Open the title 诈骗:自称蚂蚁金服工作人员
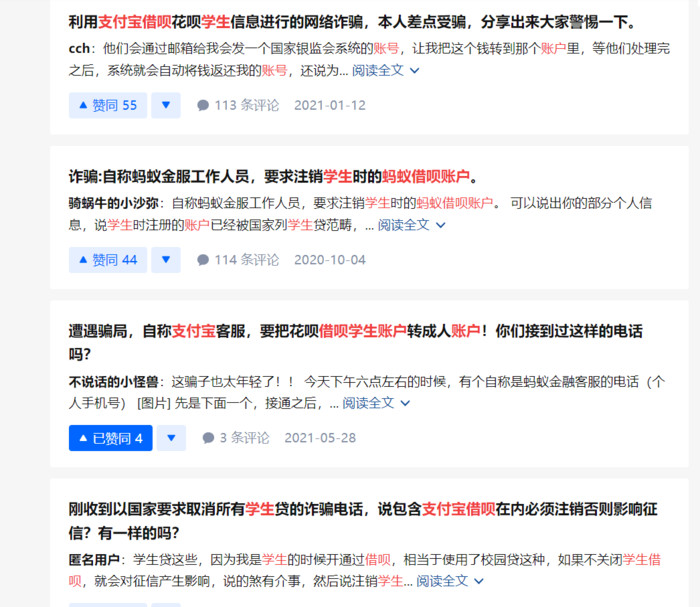 coord(273,176)
